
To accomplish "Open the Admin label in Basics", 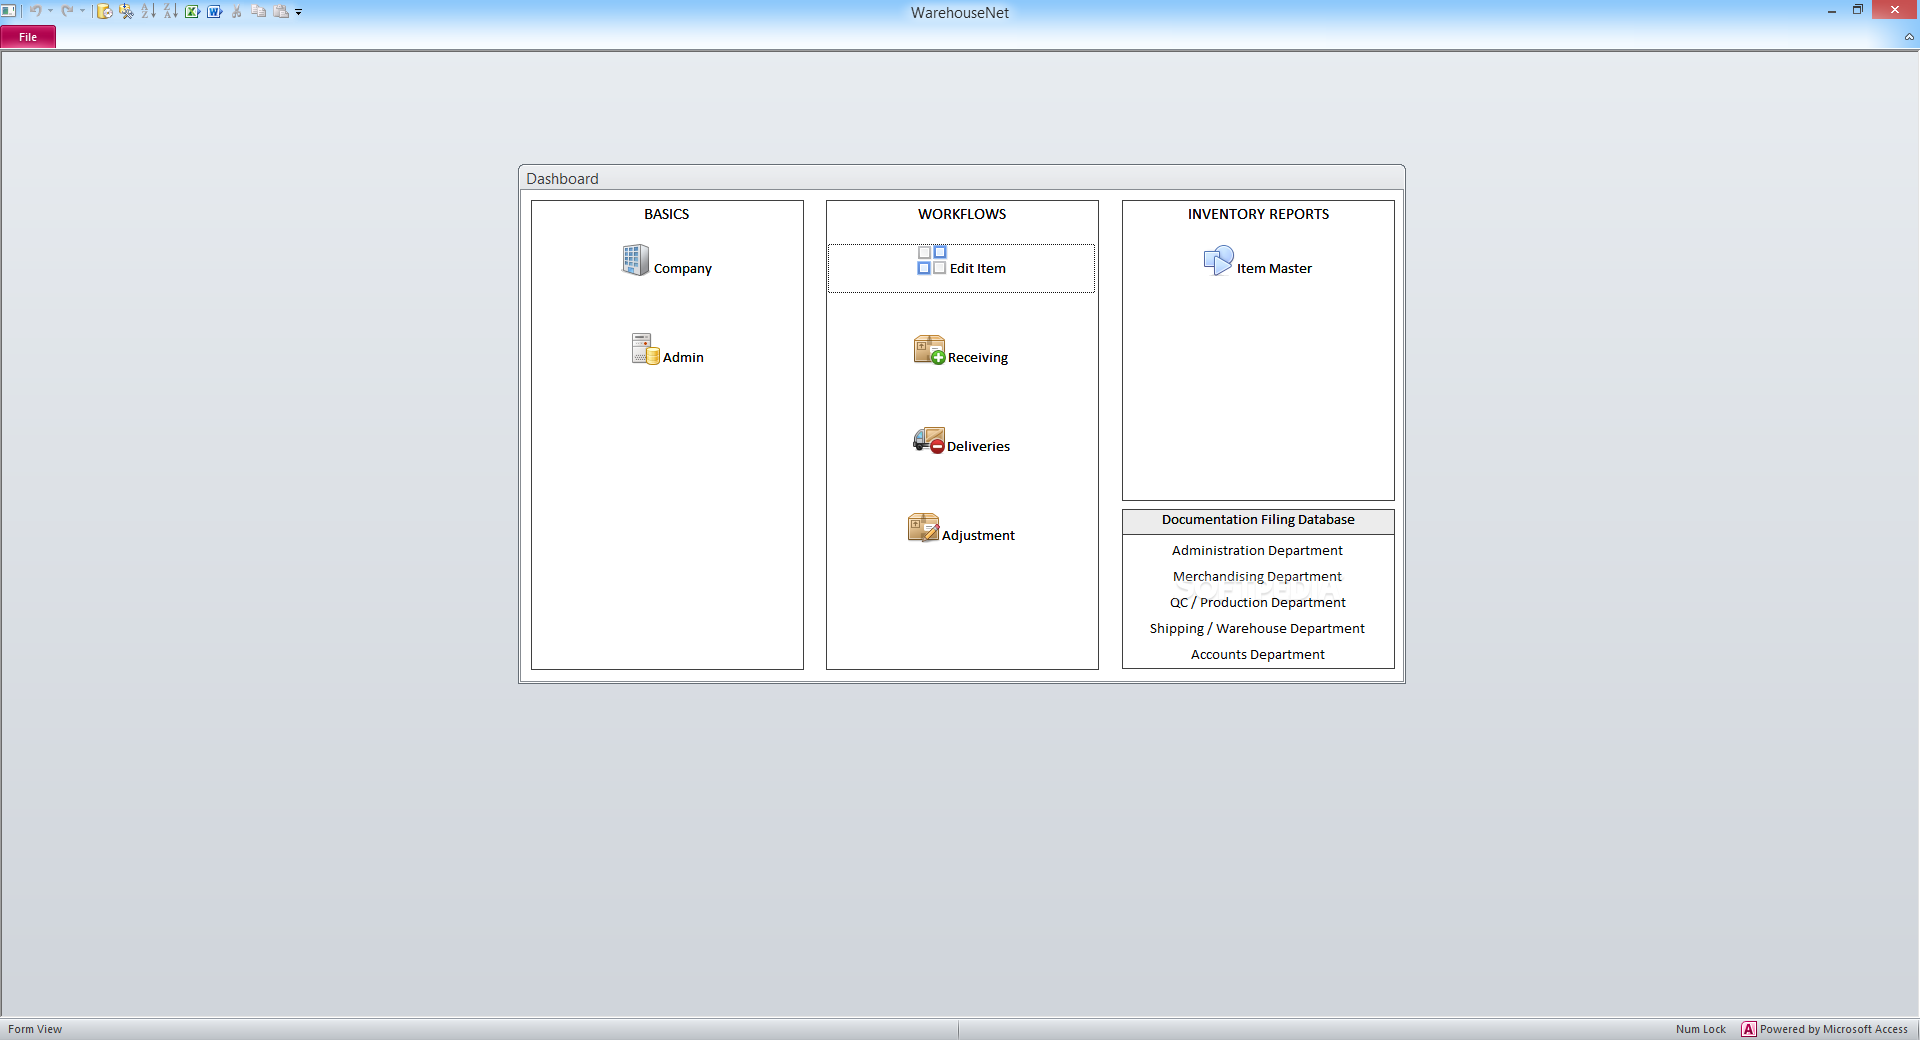I will coord(683,358).
